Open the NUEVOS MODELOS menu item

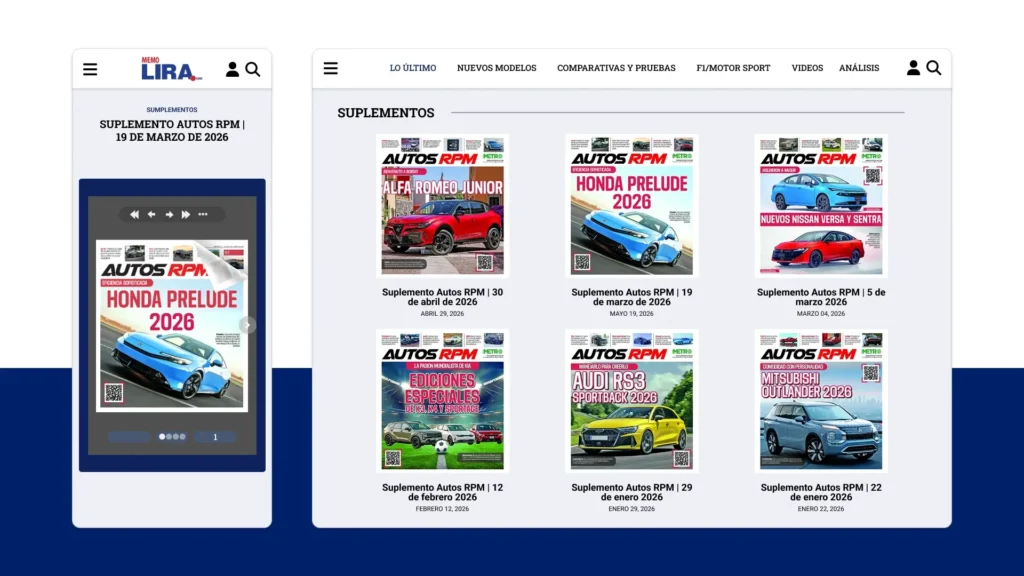(x=496, y=68)
